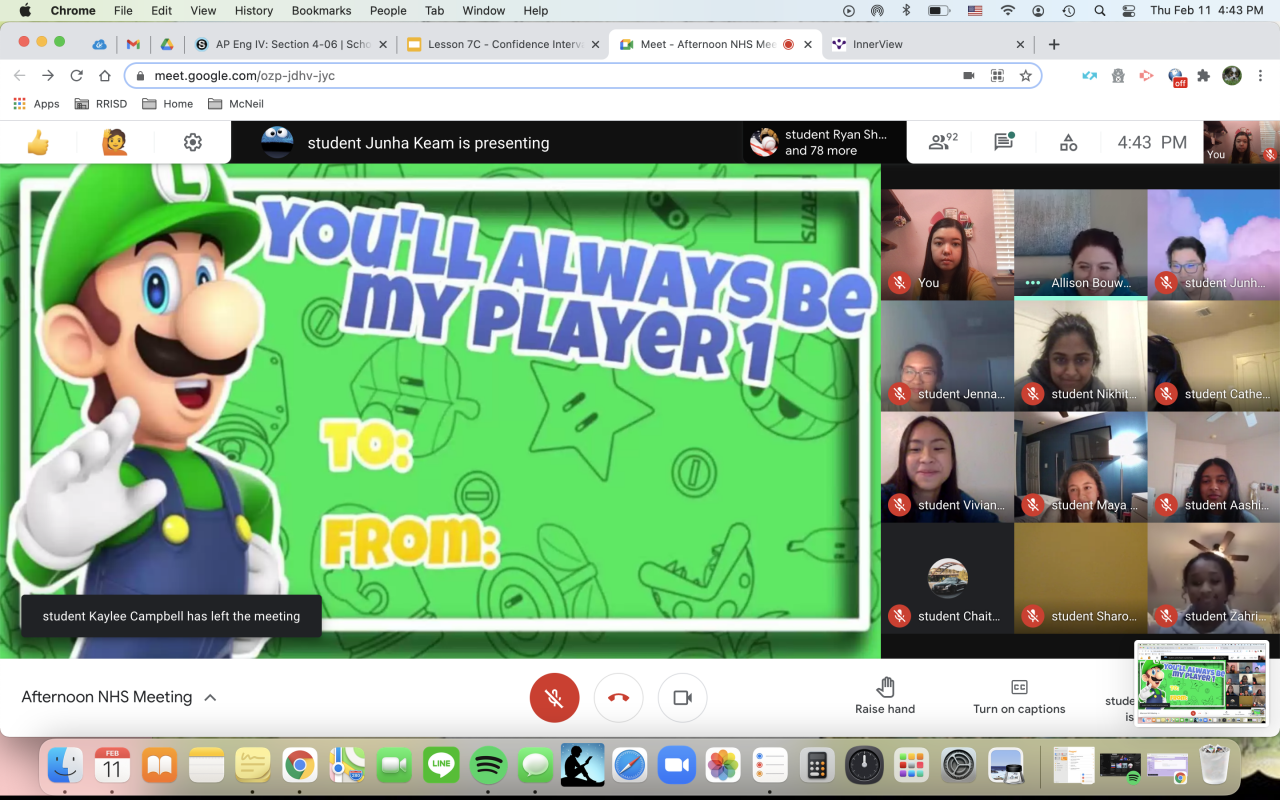This screenshot has height=800, width=1280.
Task: Click the thumbs up reaction icon
Action: (x=38, y=143)
